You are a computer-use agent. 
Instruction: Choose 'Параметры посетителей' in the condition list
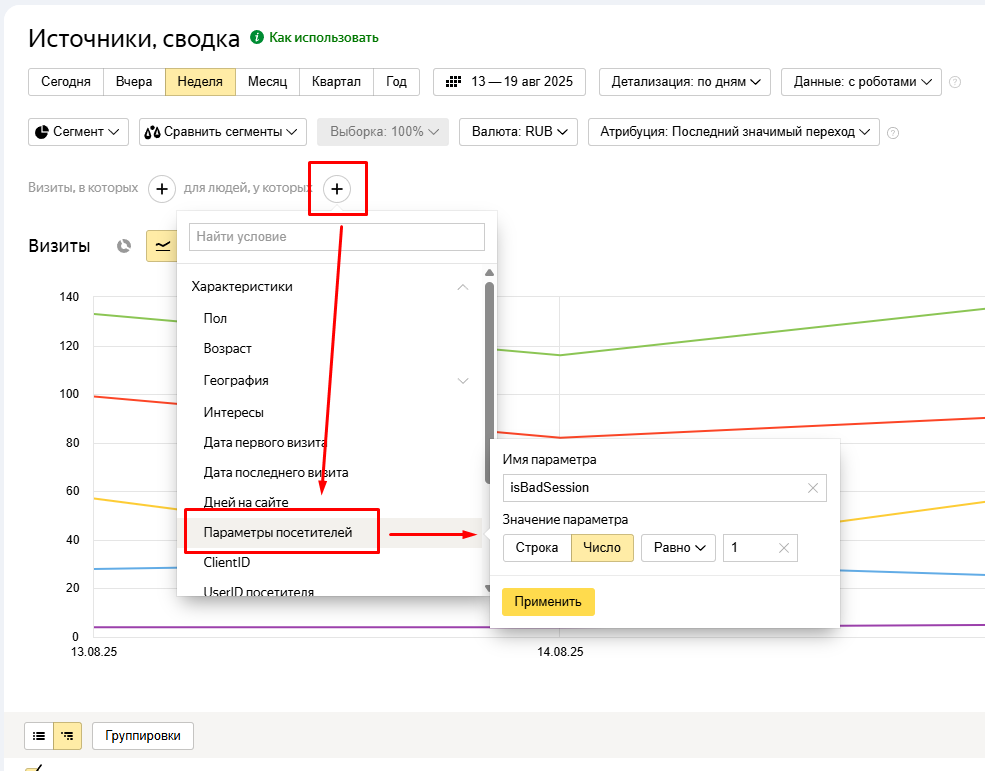coord(278,533)
